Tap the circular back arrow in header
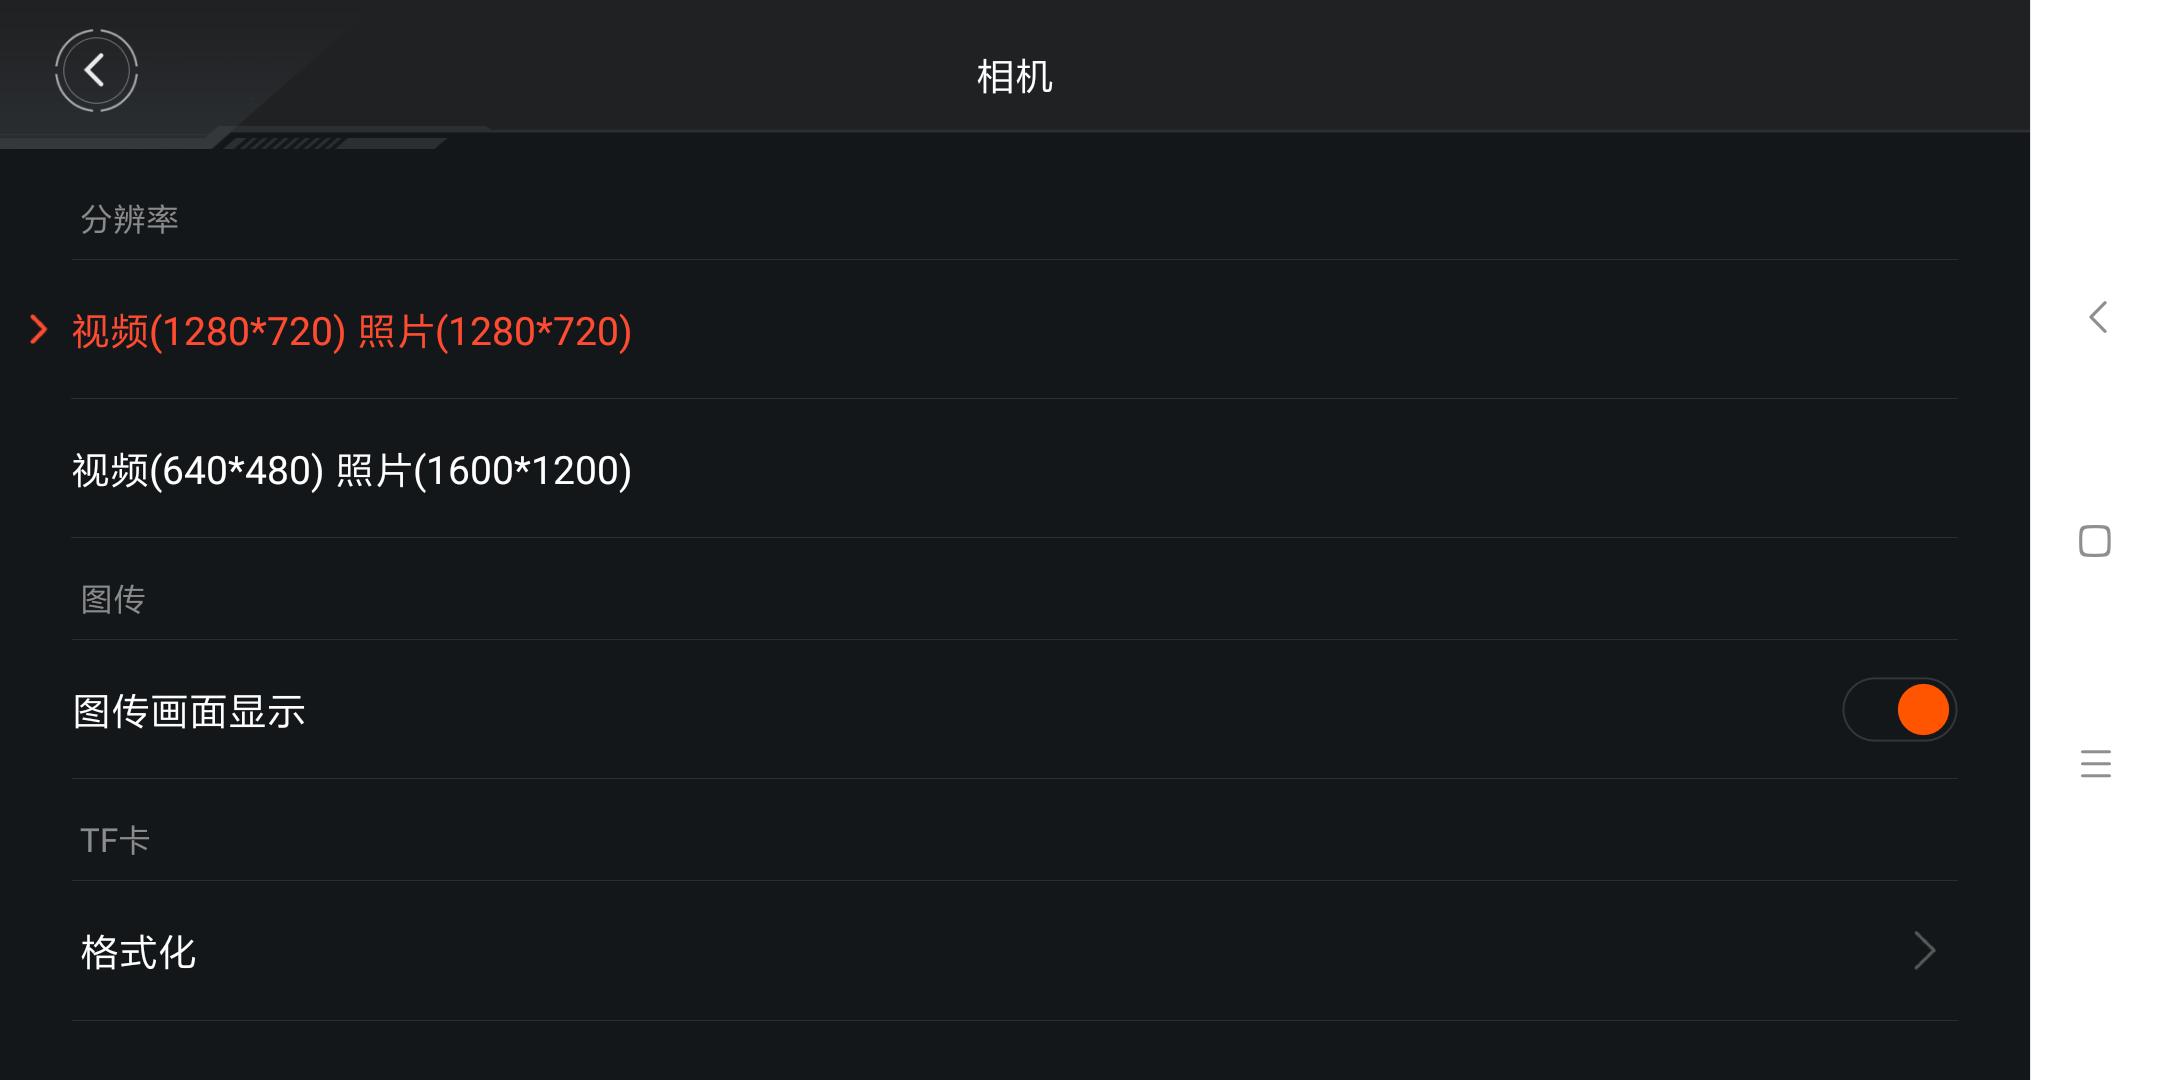This screenshot has width=2160, height=1080. (96, 70)
